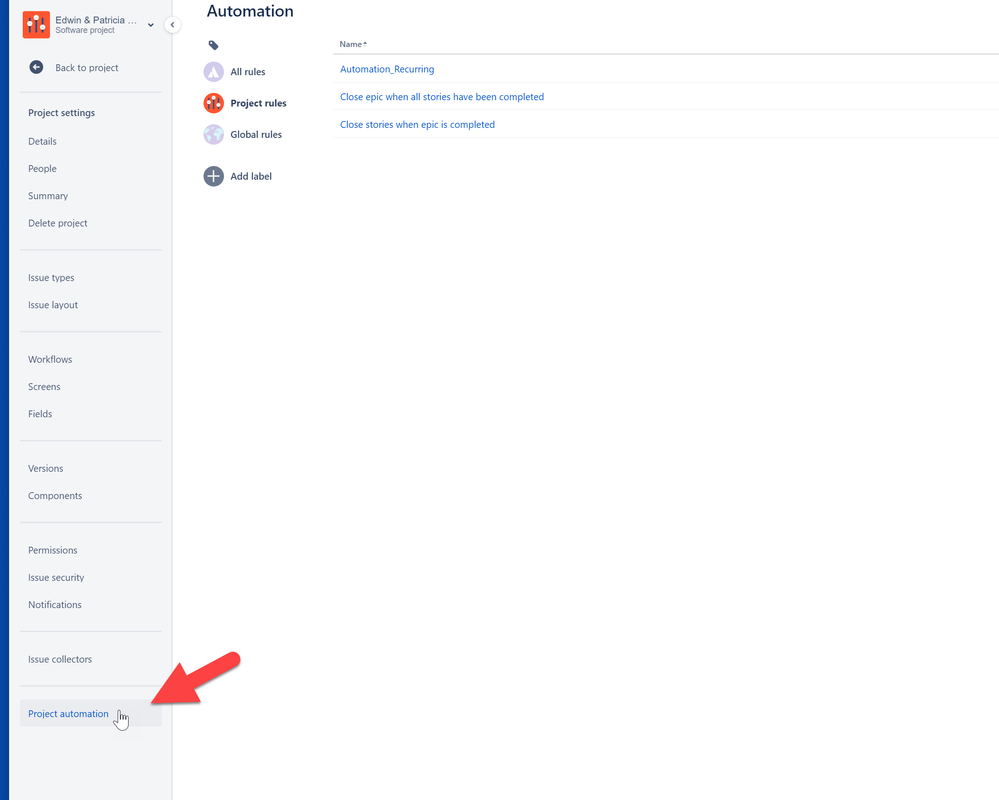Open Issue collectors page
Screen dimensions: 999x800
[x=60, y=659]
